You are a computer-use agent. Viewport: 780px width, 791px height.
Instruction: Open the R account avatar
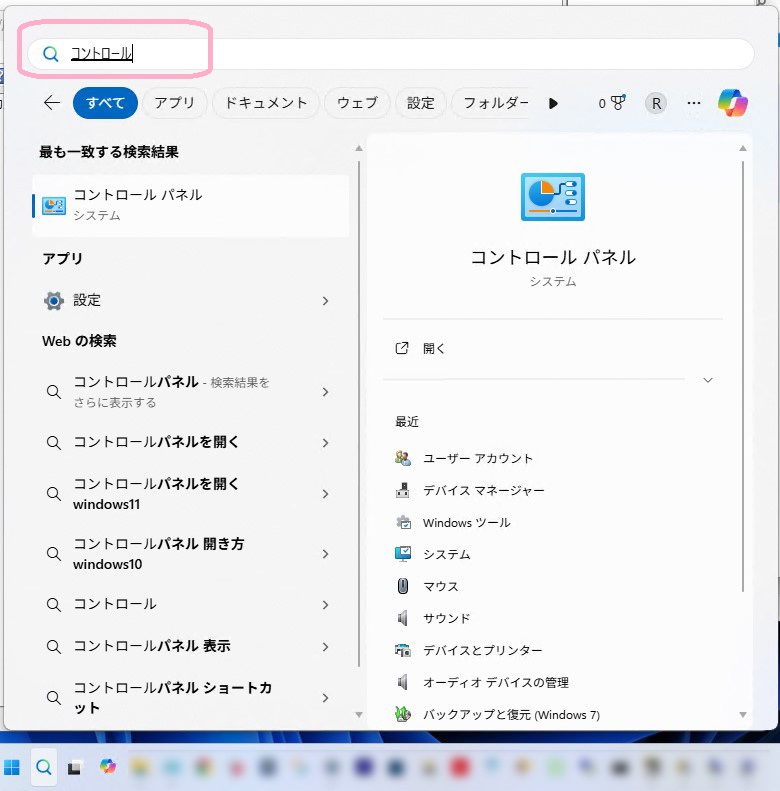(x=656, y=103)
